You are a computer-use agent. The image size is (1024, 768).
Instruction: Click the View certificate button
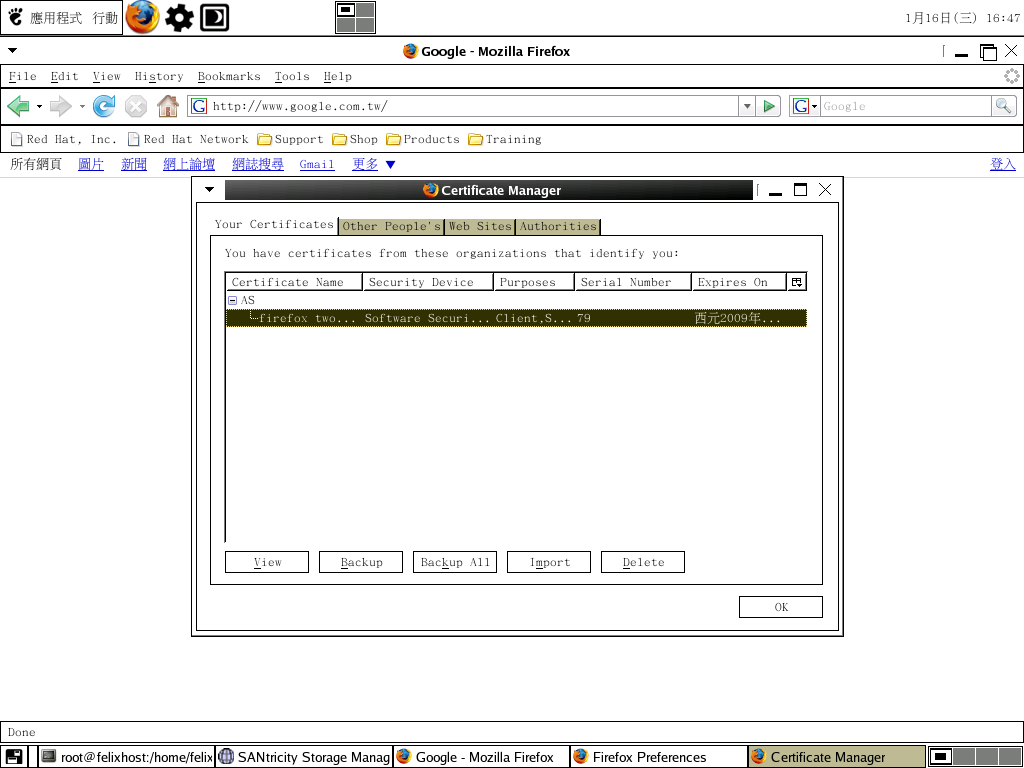pos(267,562)
